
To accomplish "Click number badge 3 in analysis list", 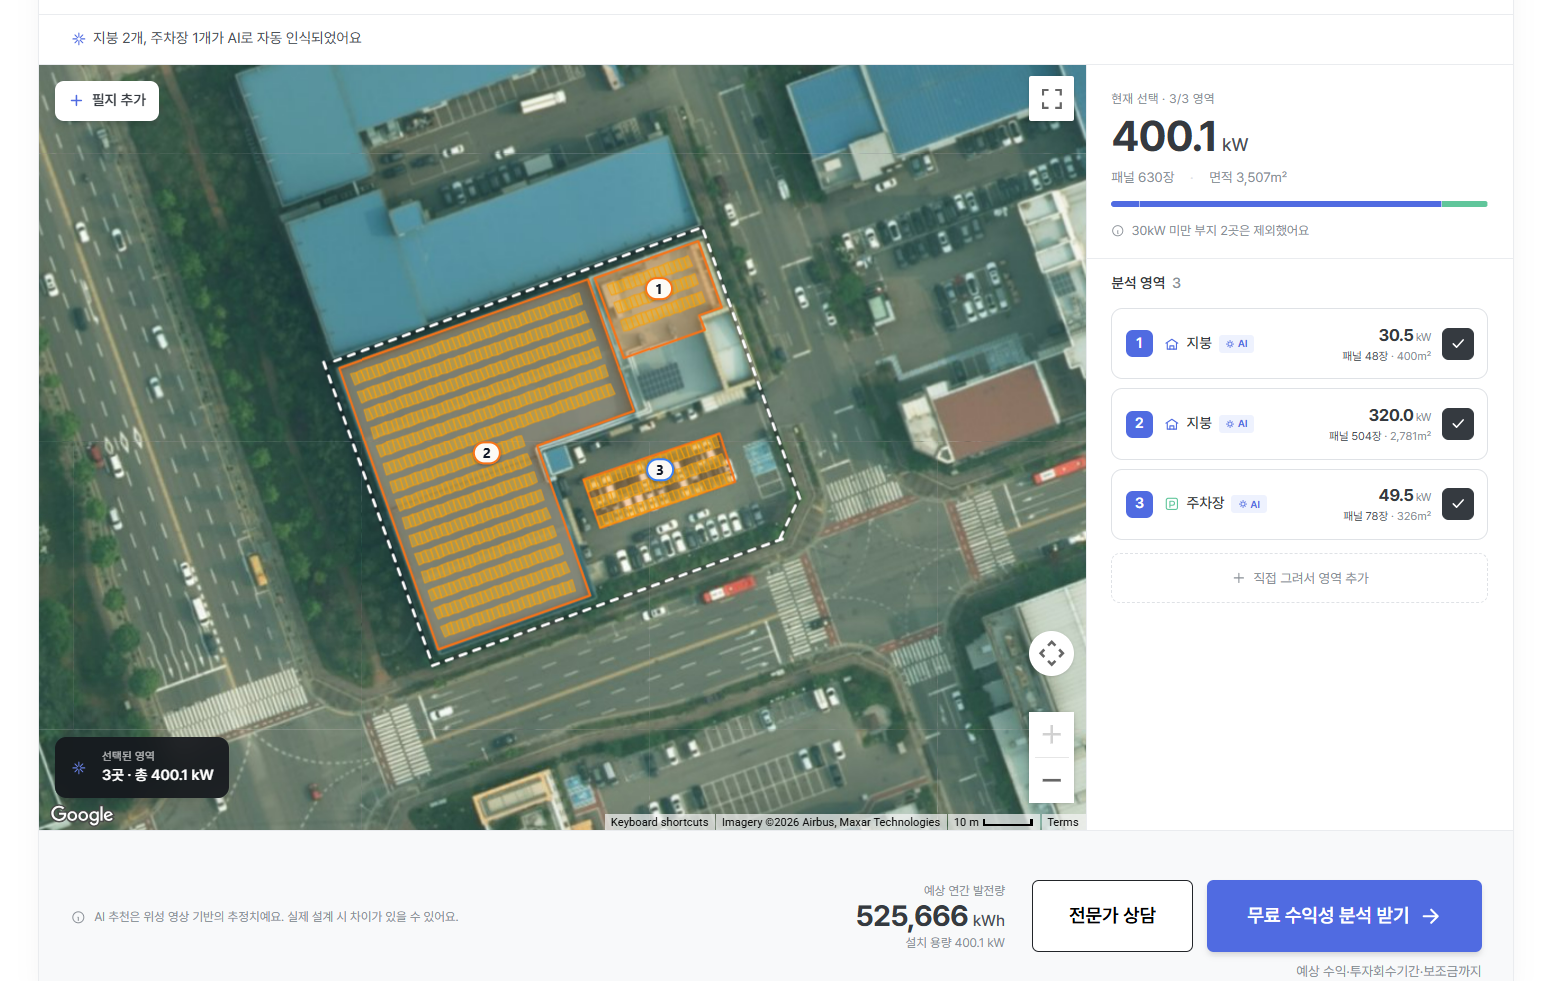I will (x=1139, y=503).
